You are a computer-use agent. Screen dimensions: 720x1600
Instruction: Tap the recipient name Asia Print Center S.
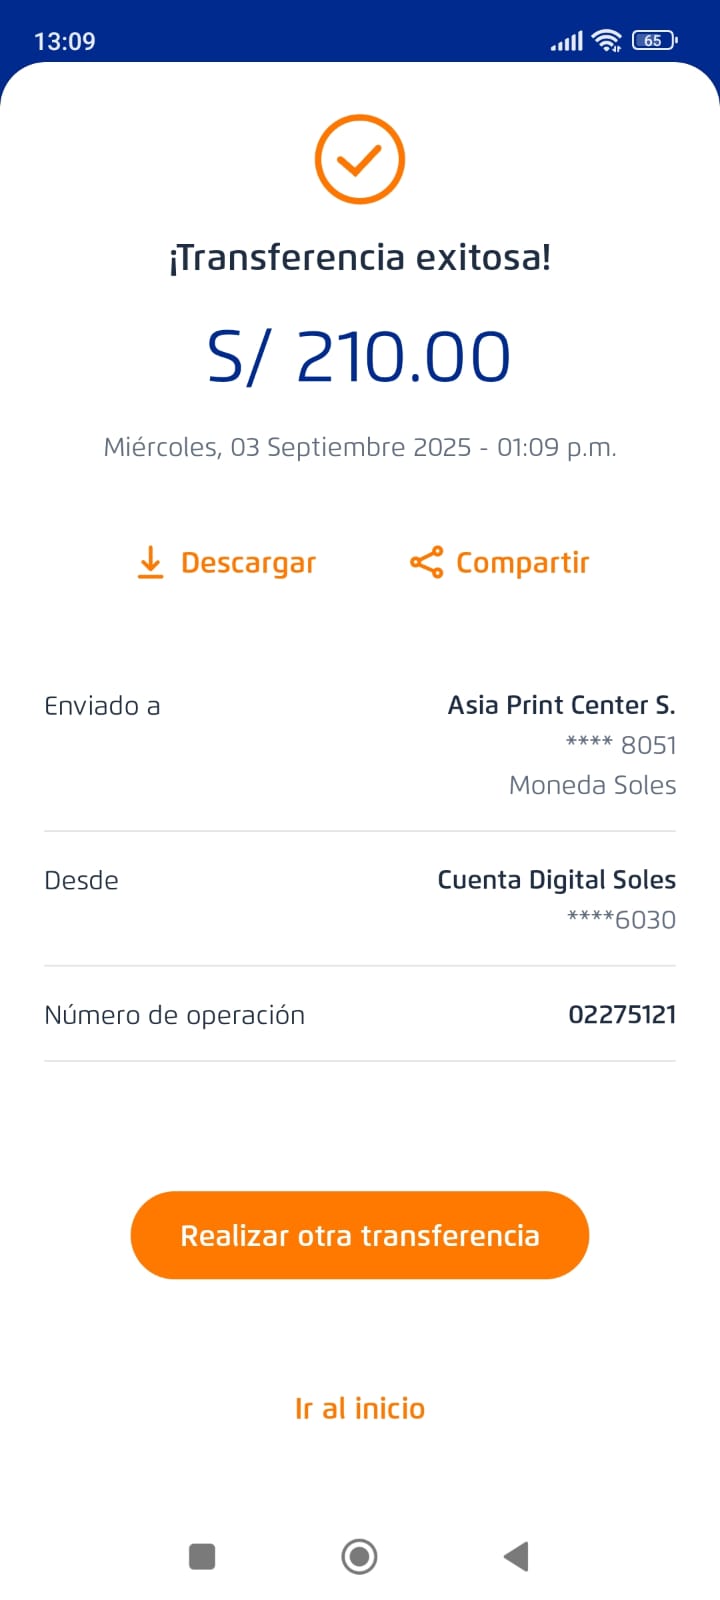(x=561, y=705)
